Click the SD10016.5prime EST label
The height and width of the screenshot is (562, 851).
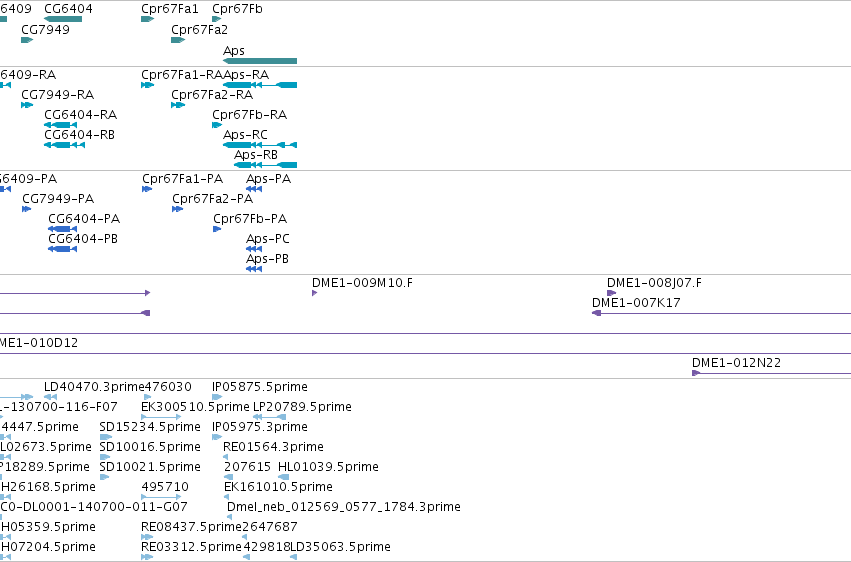[150, 448]
